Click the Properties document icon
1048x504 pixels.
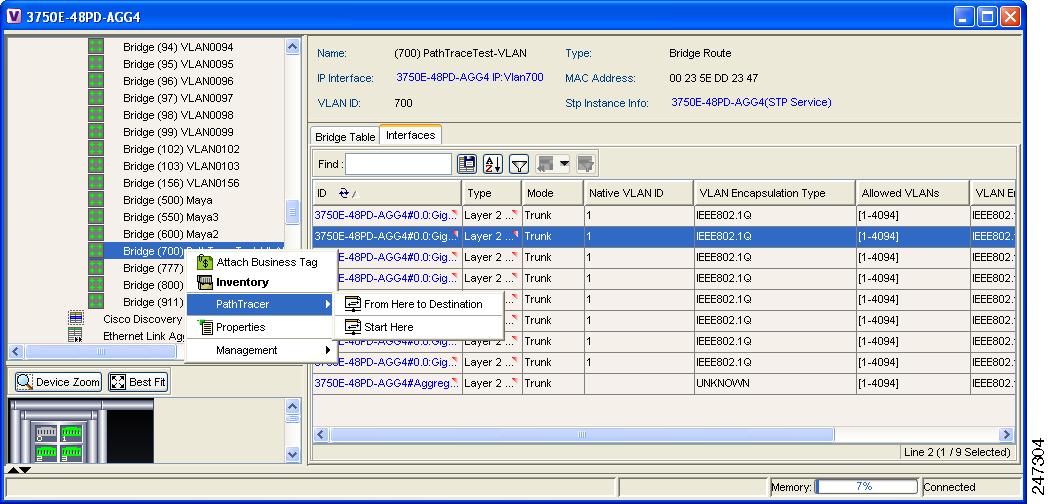point(205,327)
